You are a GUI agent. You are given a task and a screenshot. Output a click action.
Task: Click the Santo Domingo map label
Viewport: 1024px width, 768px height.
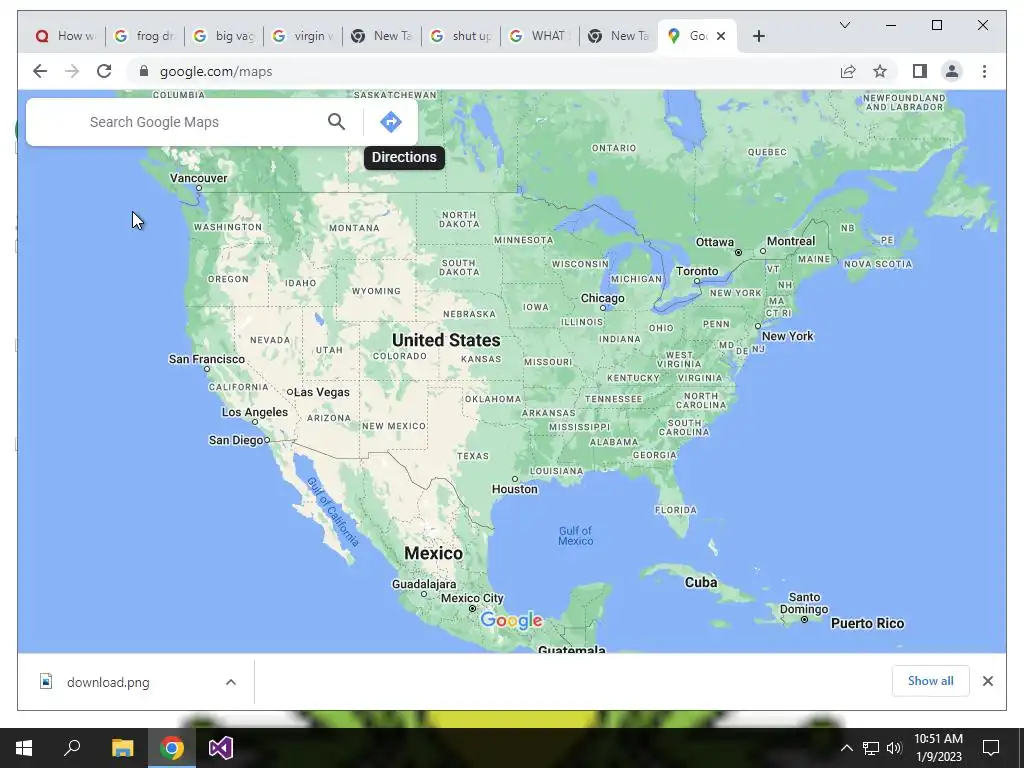(x=804, y=603)
